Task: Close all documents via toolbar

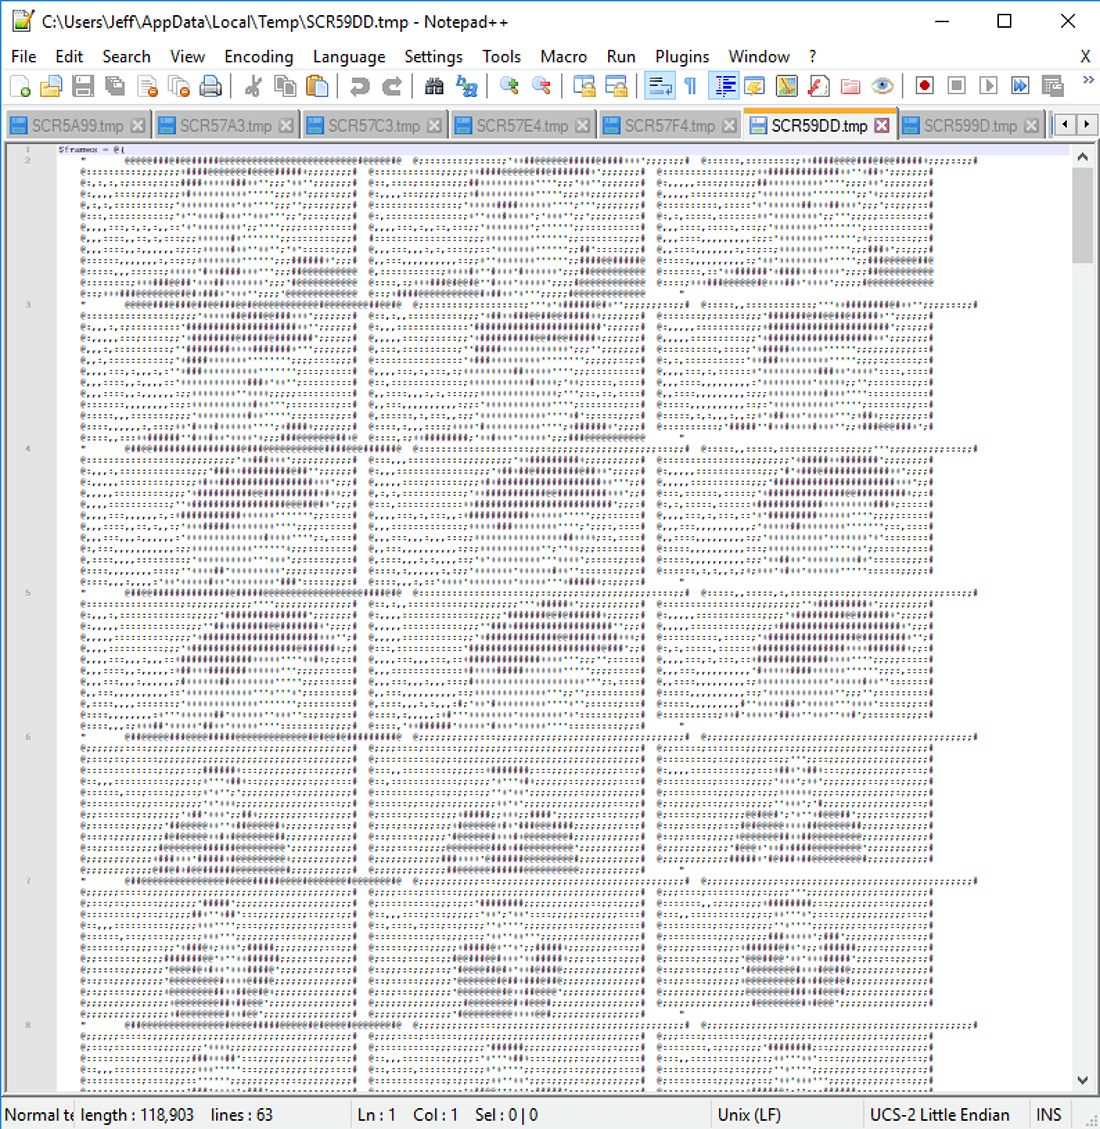Action: click(179, 86)
